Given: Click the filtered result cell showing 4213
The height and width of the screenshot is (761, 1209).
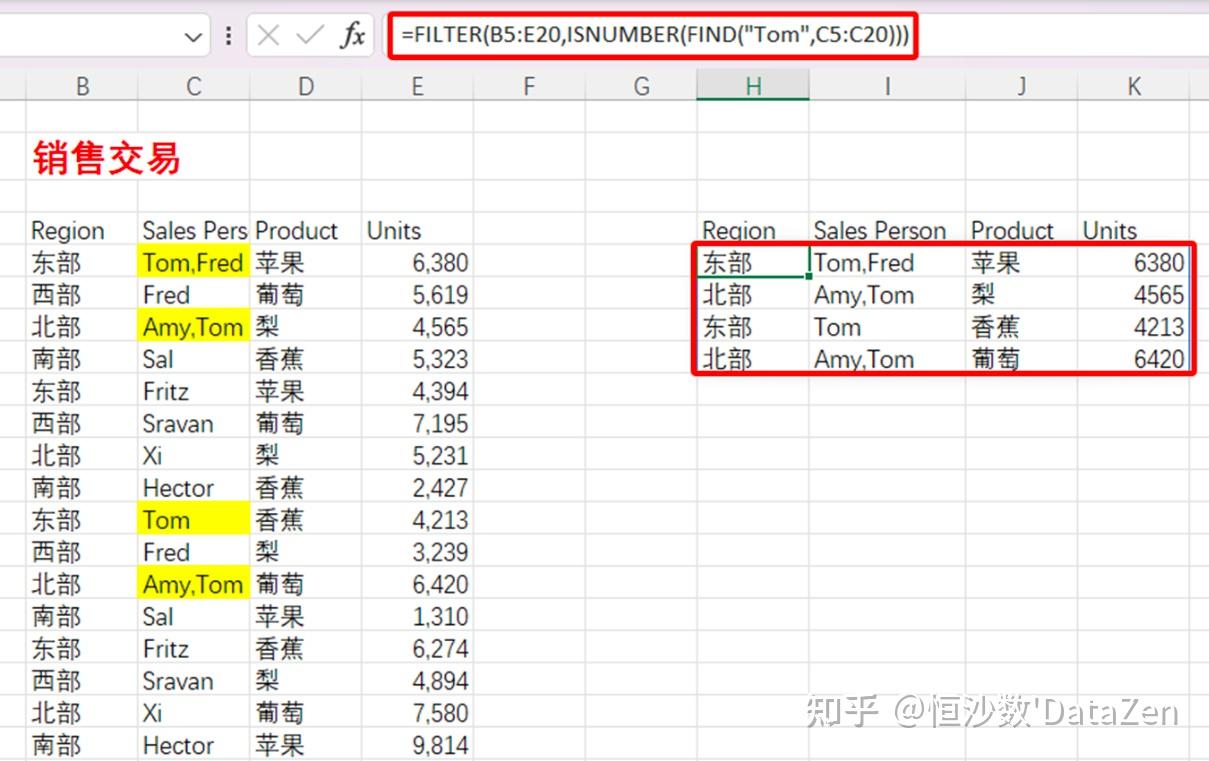Looking at the screenshot, I should point(1133,327).
